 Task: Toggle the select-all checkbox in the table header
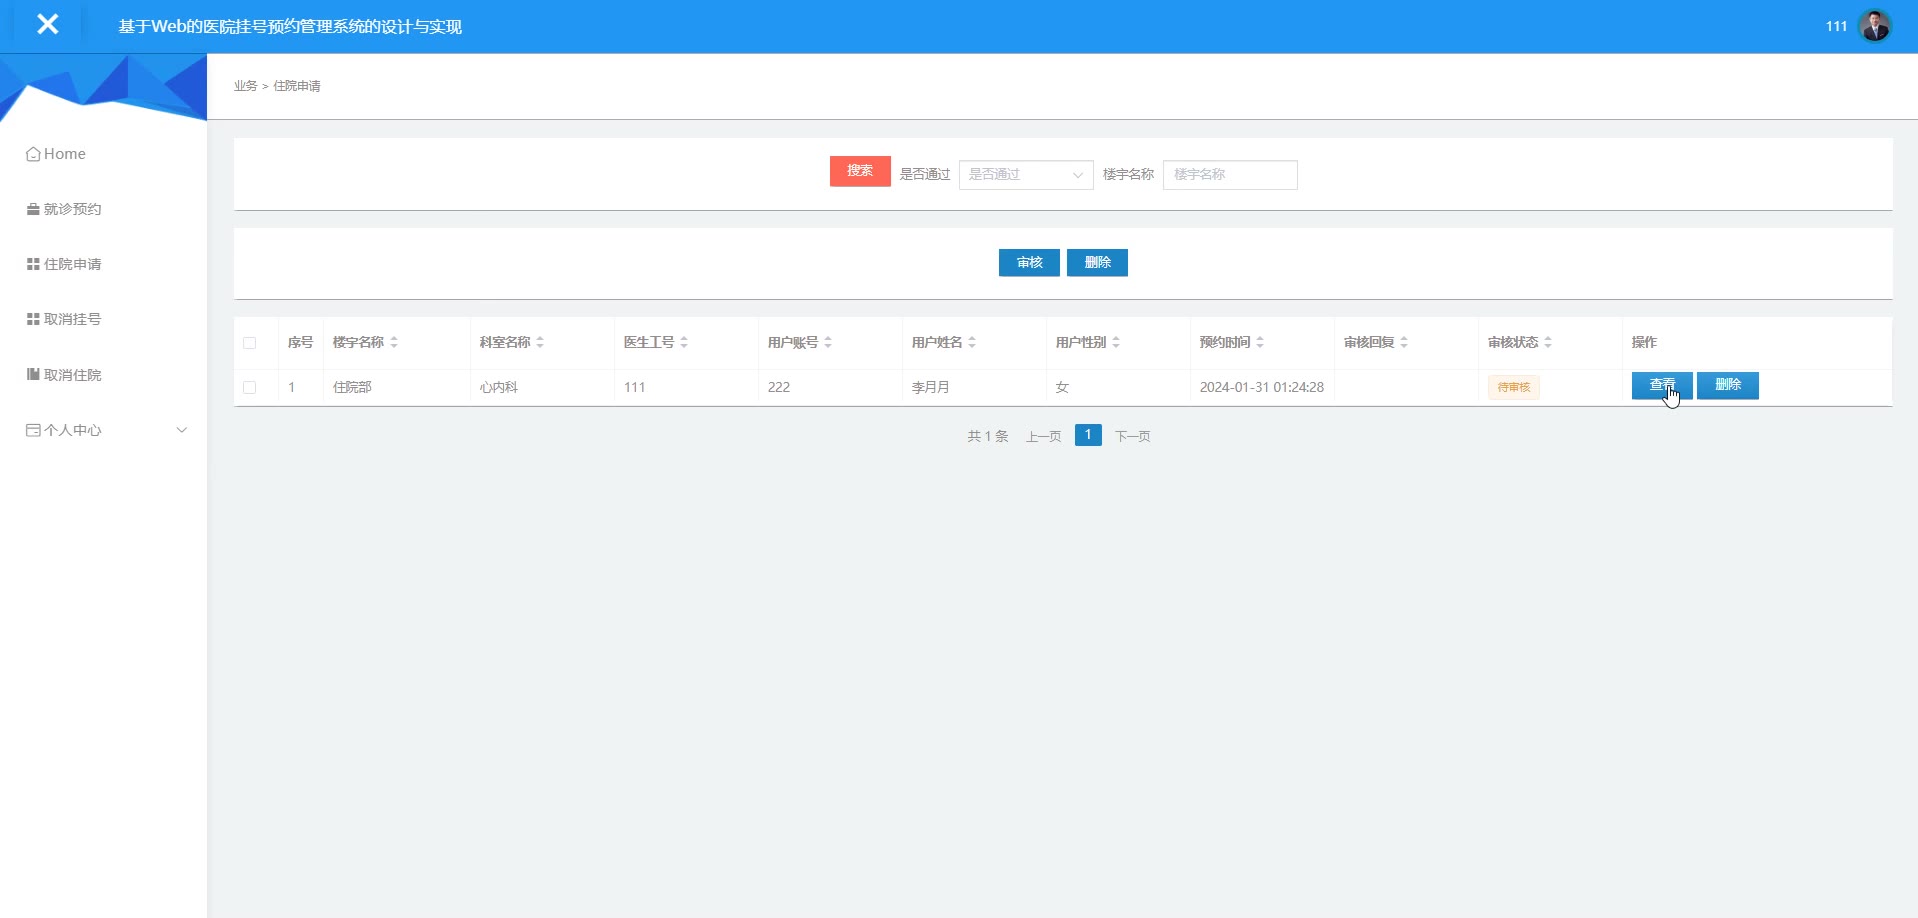click(250, 343)
